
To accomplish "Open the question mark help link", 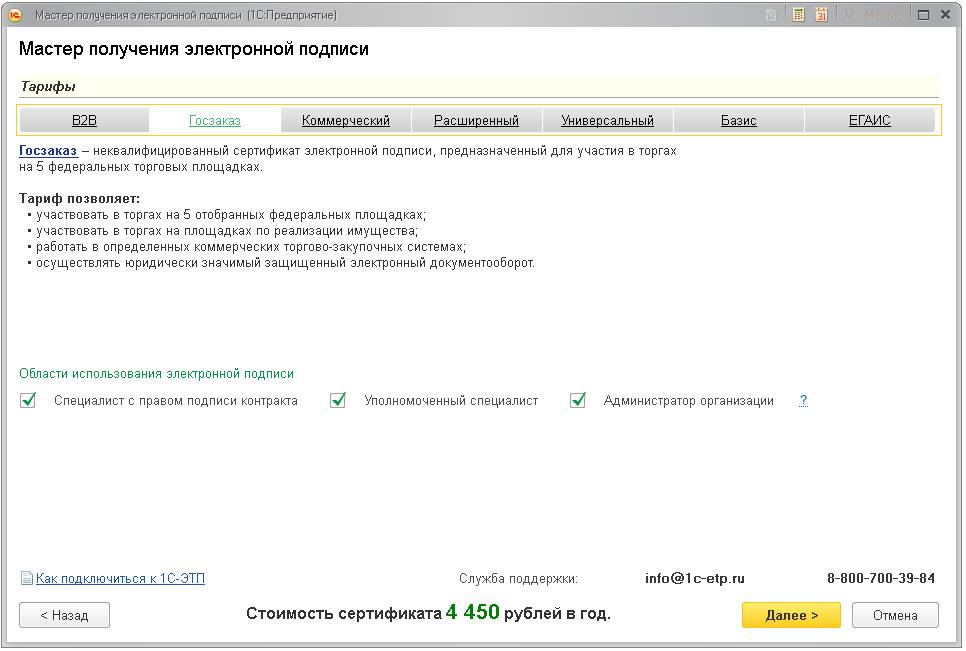I will coord(803,400).
